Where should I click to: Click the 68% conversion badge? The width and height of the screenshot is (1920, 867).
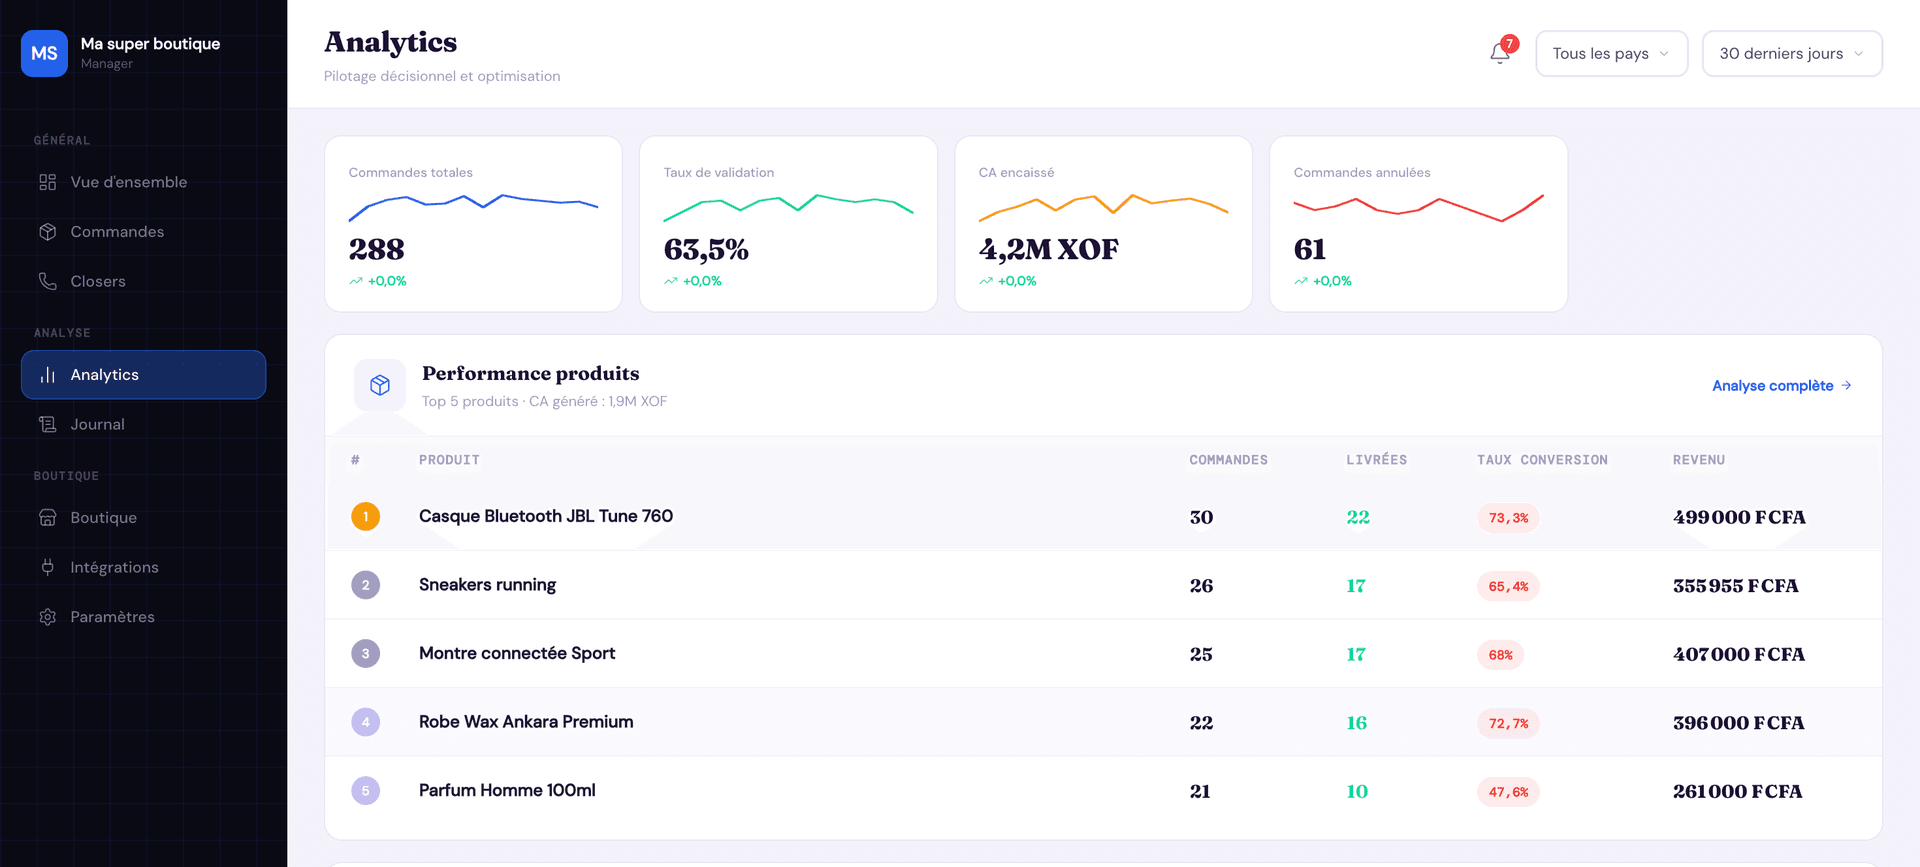tap(1500, 655)
